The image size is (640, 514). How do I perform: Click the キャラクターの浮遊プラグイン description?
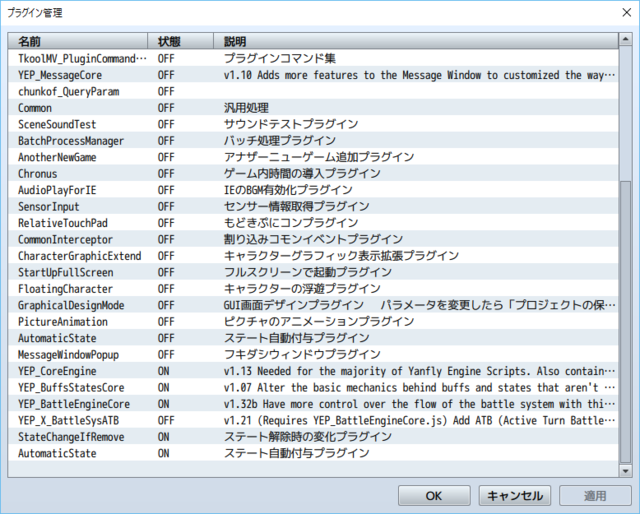(x=302, y=289)
